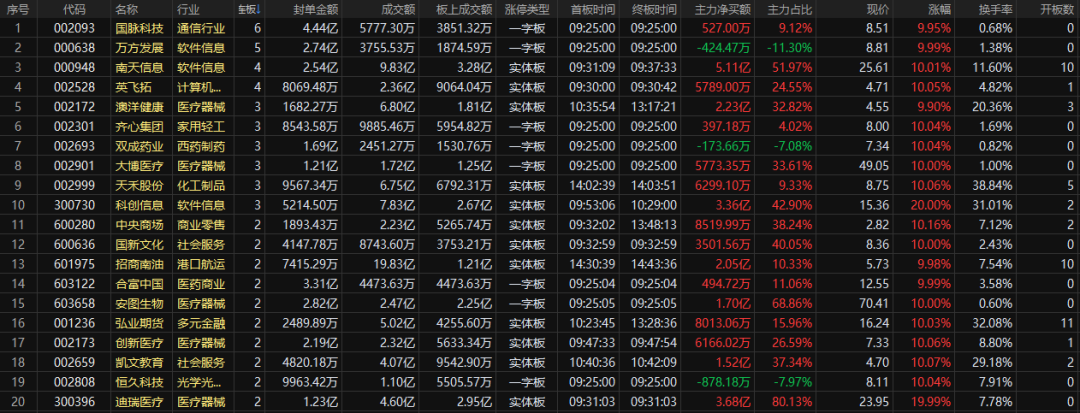Click stock code 603658
1080x413 pixels.
(x=74, y=304)
